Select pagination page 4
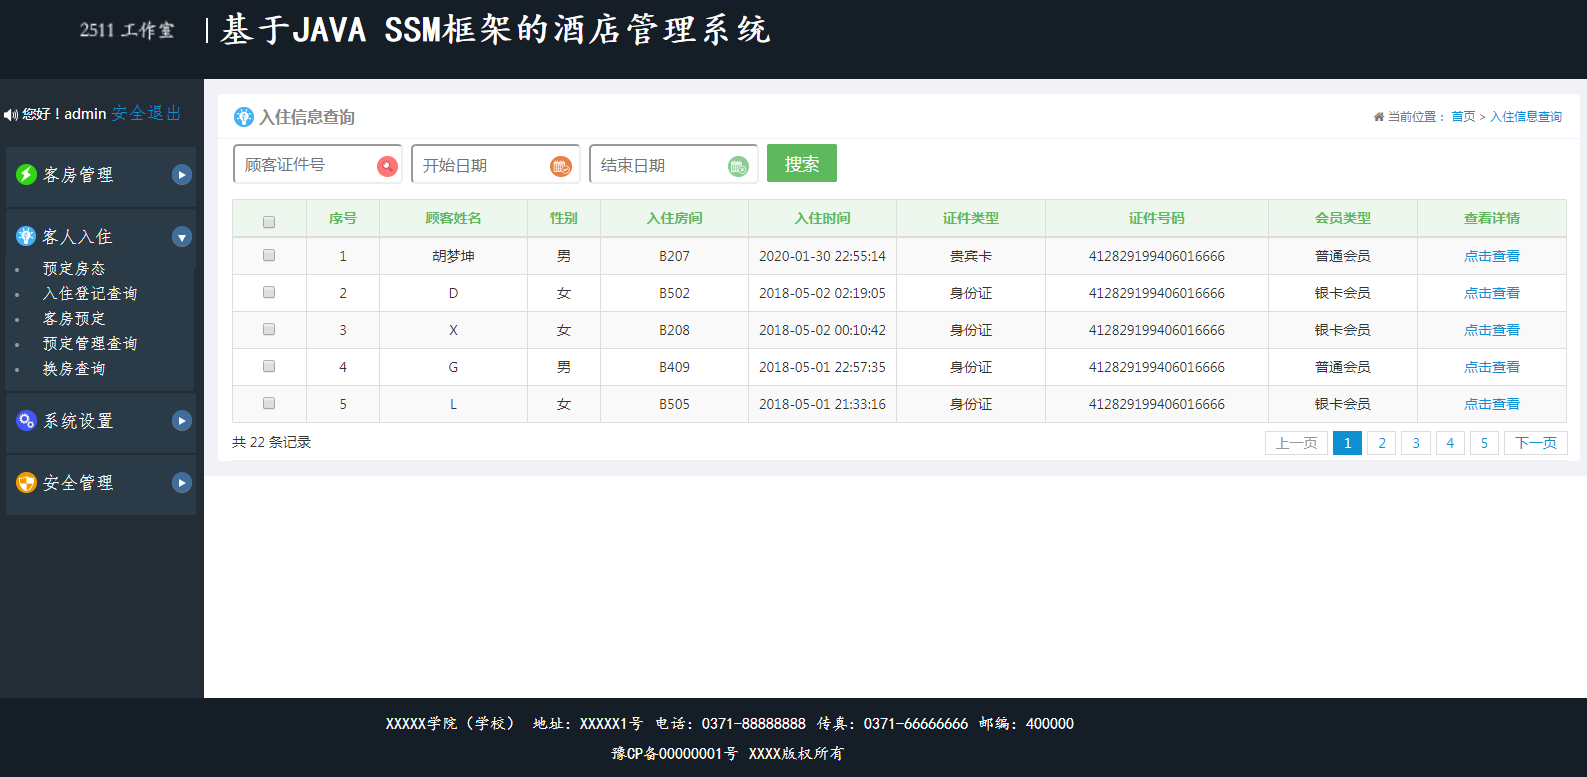 [1450, 443]
